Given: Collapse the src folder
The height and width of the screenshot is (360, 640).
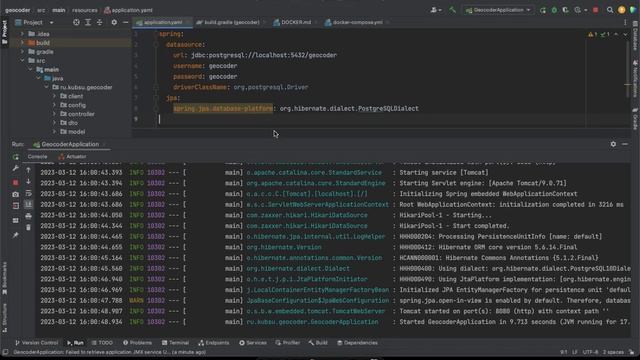Looking at the screenshot, I should [x=22, y=60].
